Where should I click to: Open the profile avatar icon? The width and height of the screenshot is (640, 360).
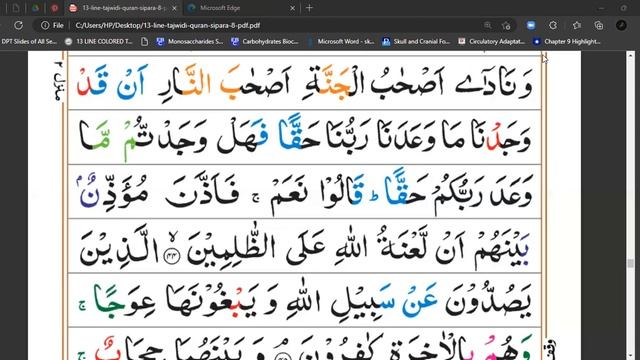click(621, 25)
